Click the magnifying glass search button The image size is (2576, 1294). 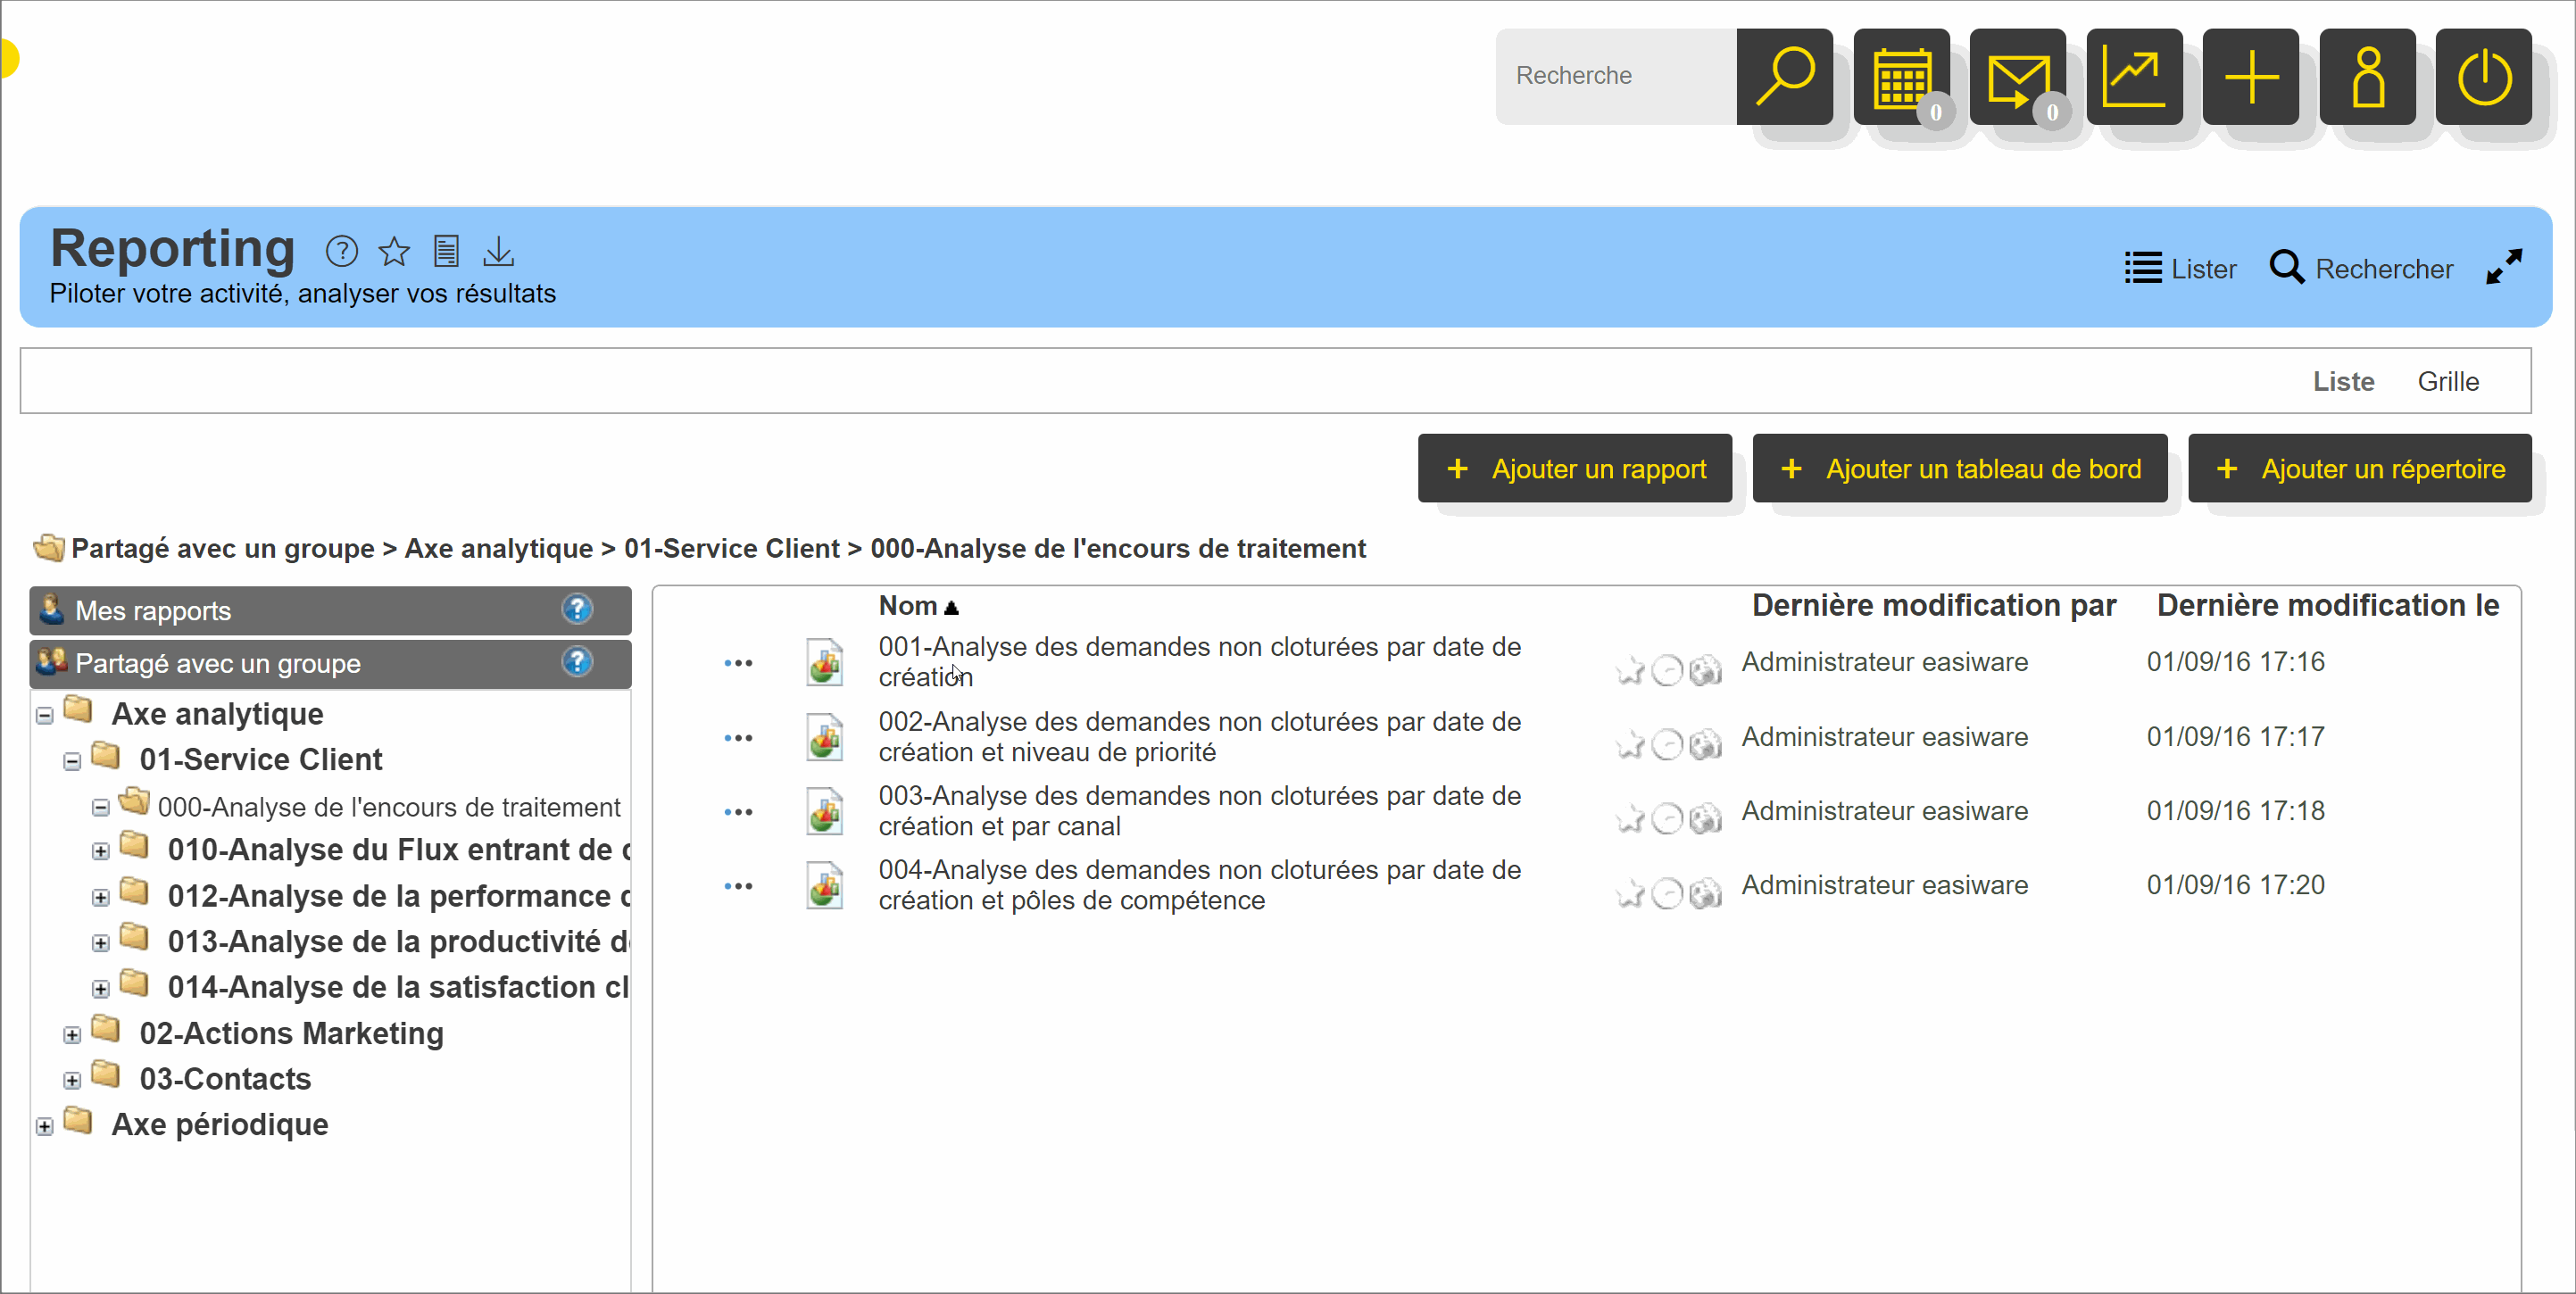[x=1784, y=77]
